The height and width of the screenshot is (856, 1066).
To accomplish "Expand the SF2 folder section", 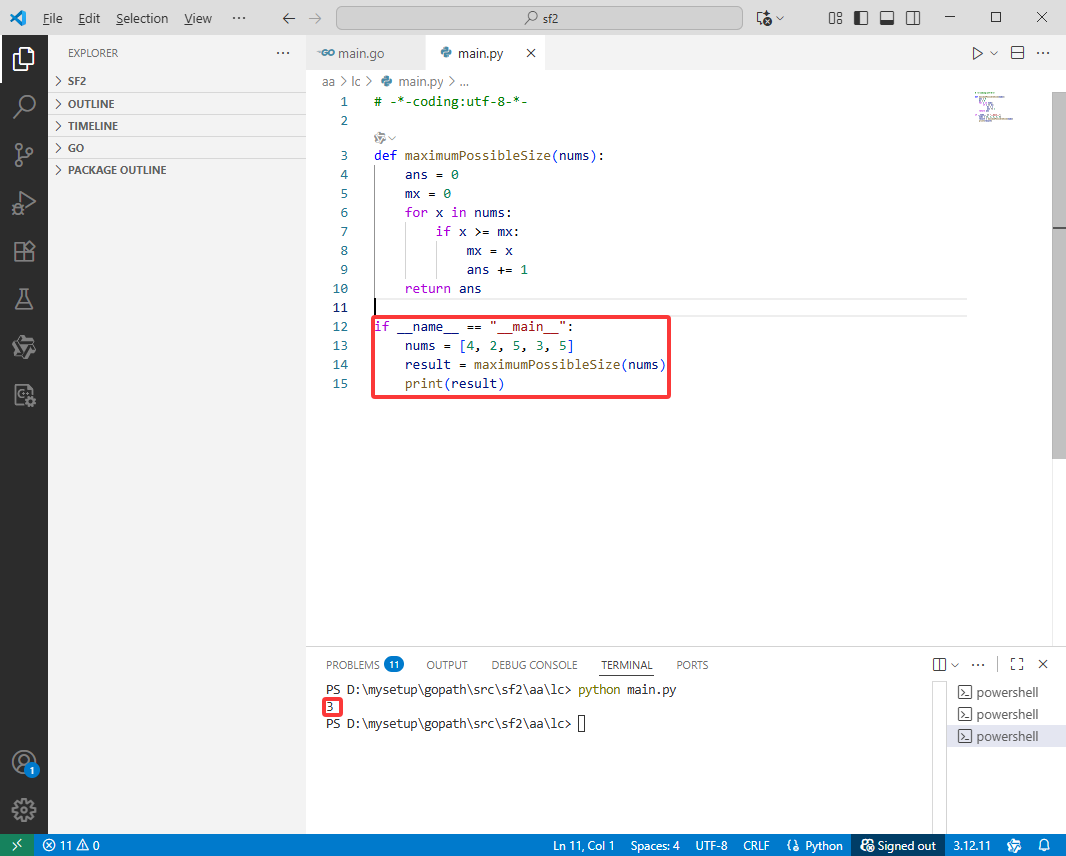I will click(177, 81).
